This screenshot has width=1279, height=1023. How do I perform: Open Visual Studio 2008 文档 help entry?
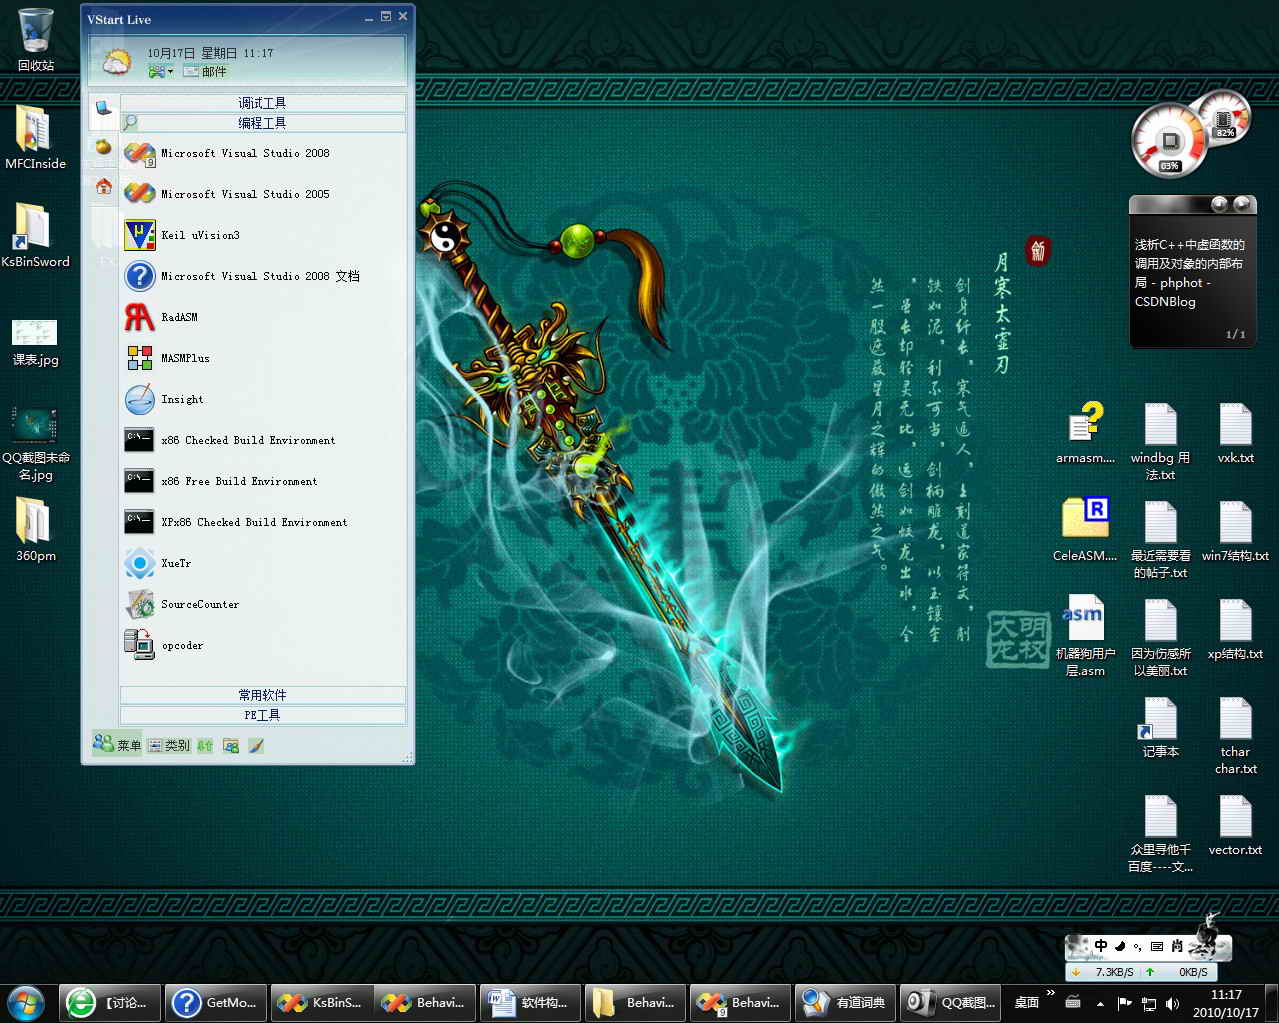(x=264, y=277)
